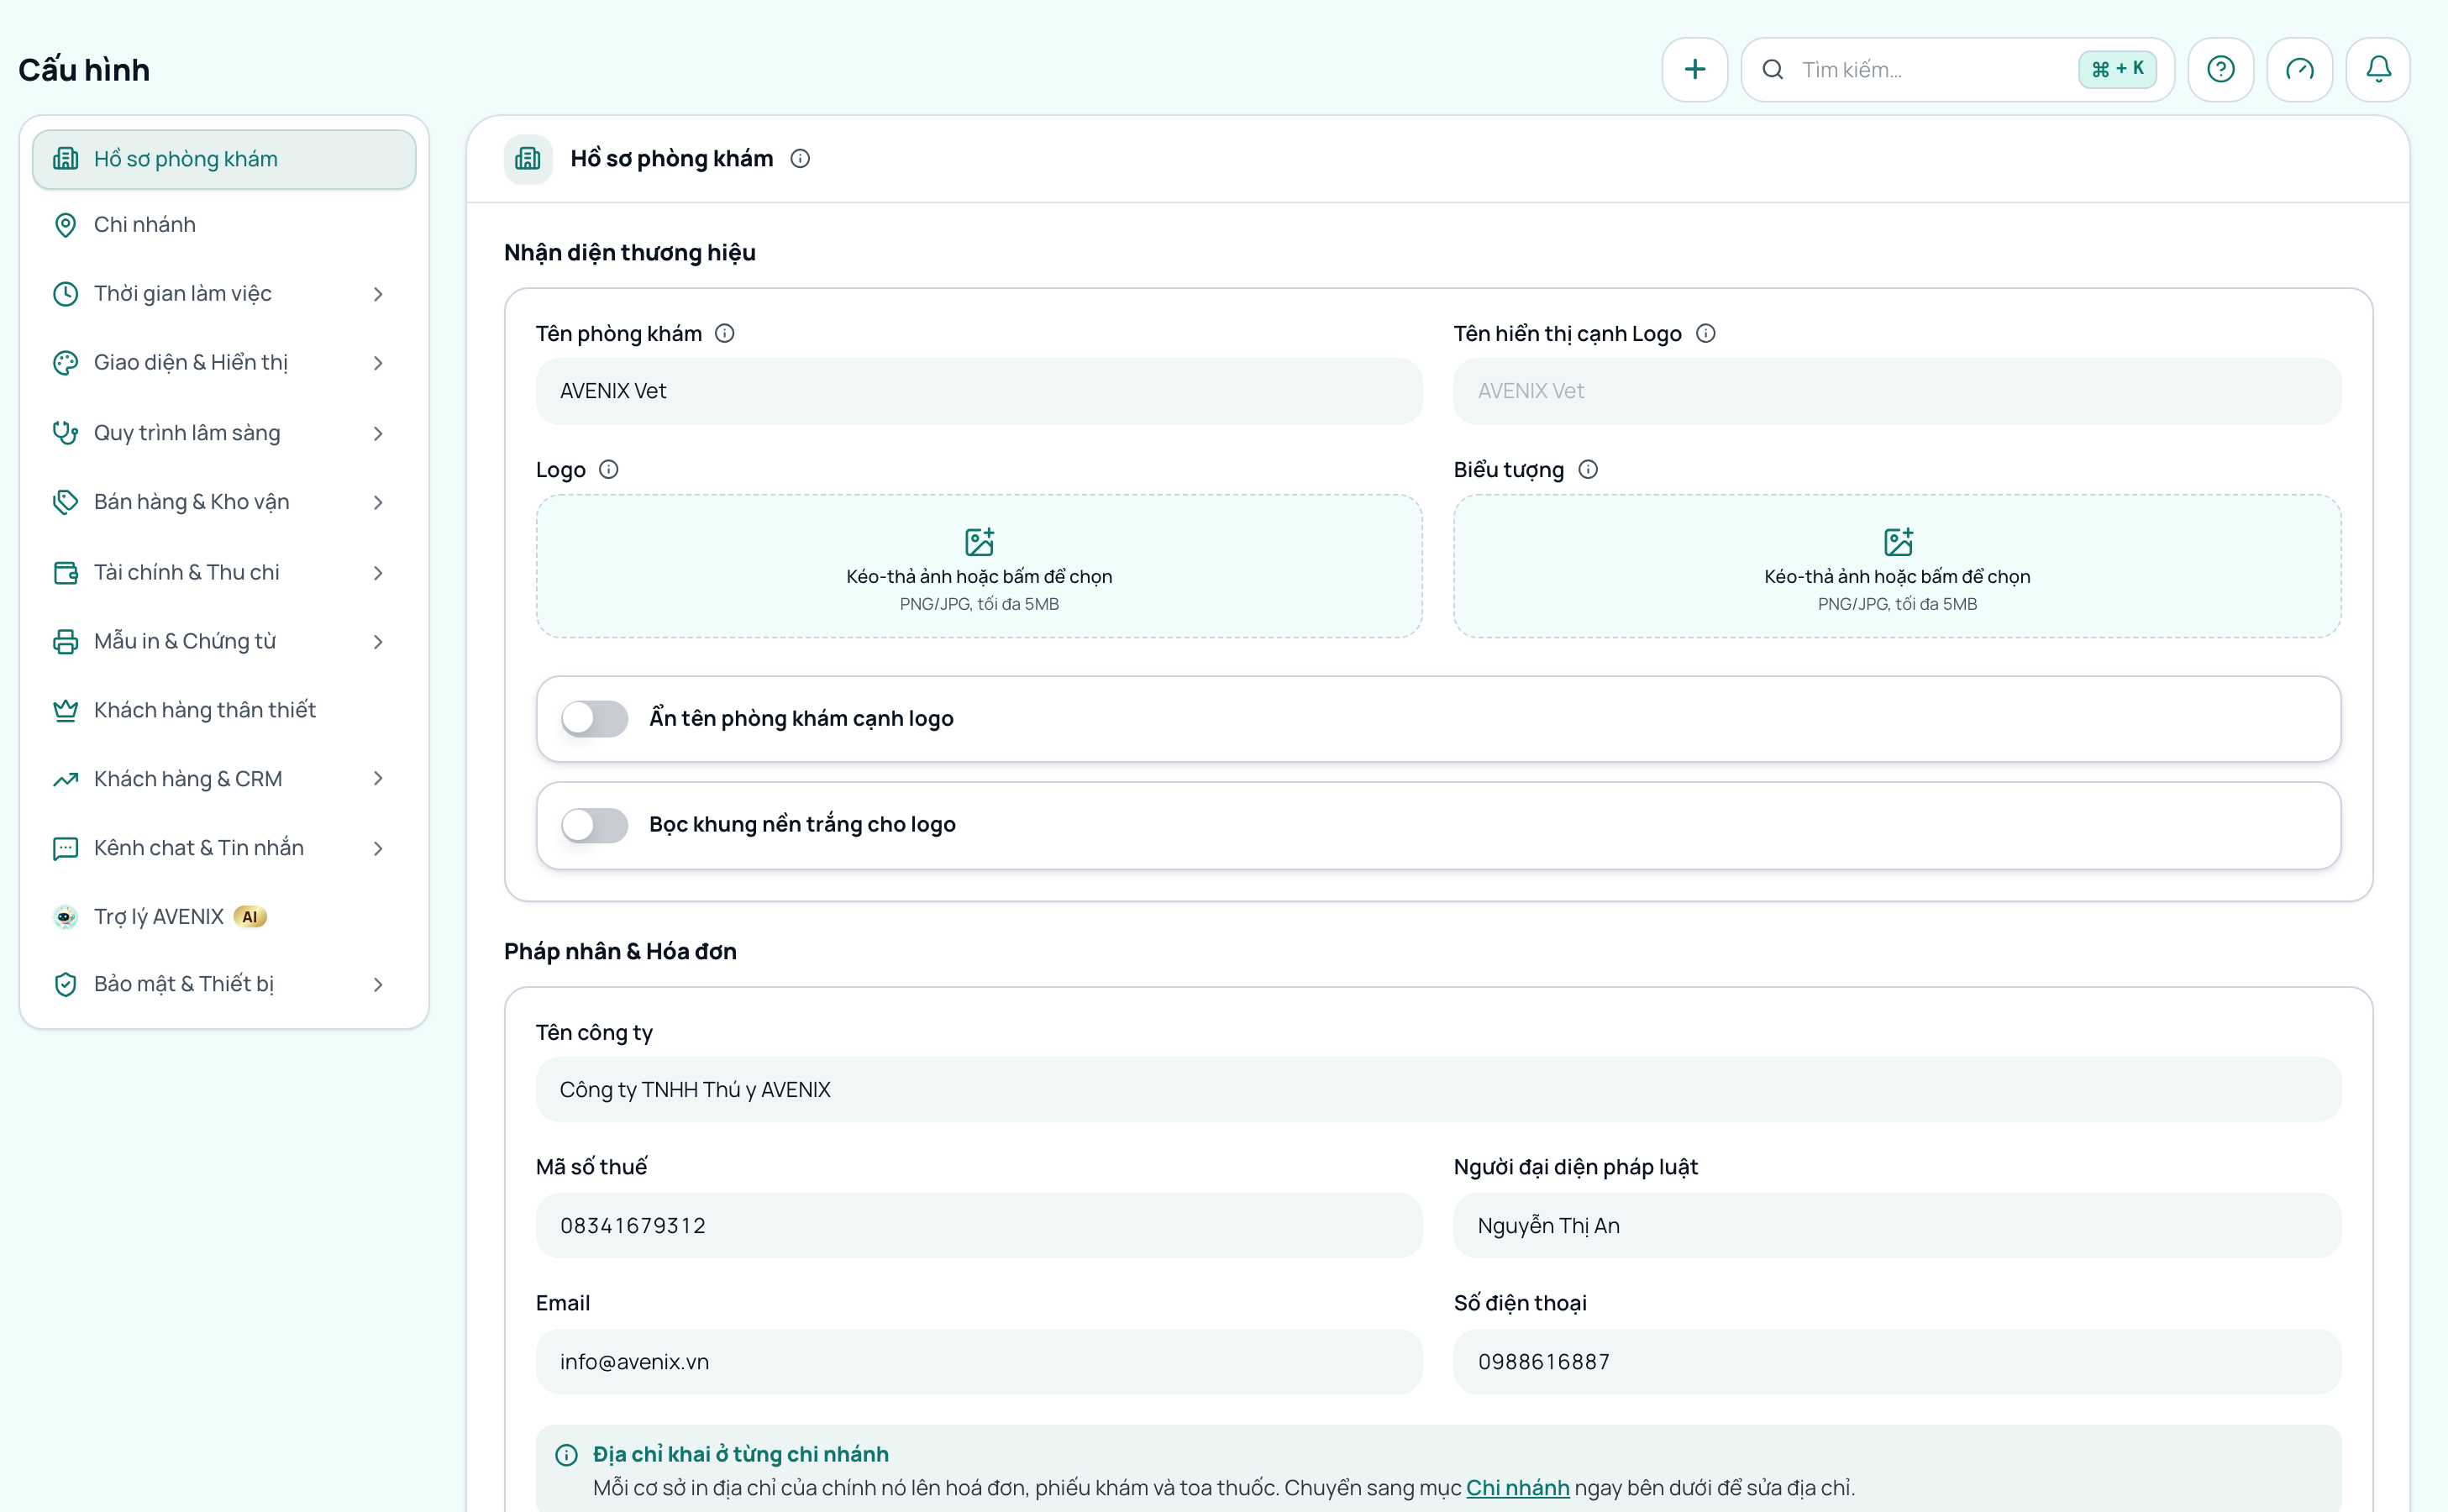Click the building icon in panel header
The width and height of the screenshot is (2448, 1512).
(x=528, y=159)
